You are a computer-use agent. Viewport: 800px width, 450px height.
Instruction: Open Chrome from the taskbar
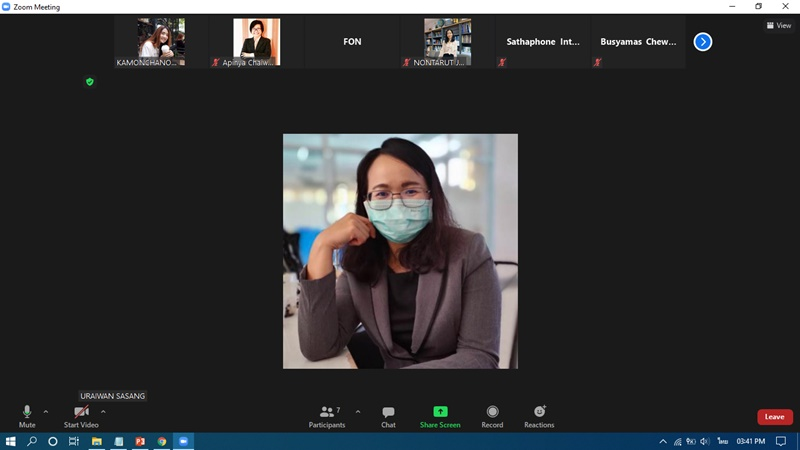tap(162, 441)
